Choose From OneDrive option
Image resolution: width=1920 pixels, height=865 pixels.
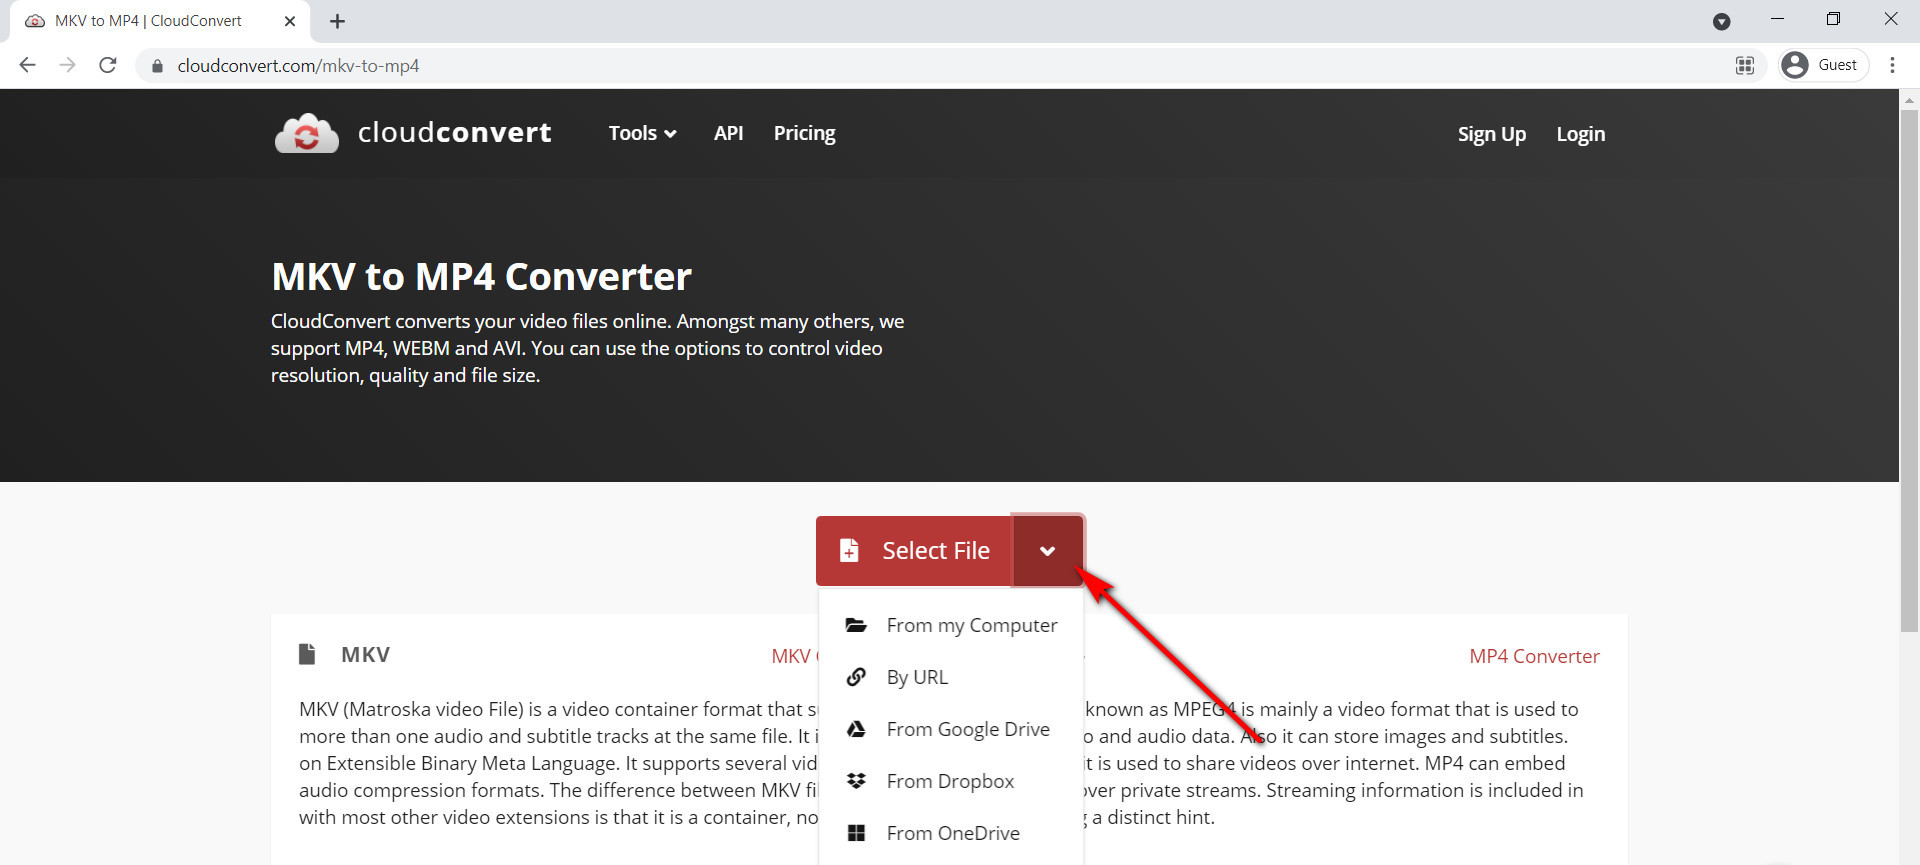click(951, 833)
